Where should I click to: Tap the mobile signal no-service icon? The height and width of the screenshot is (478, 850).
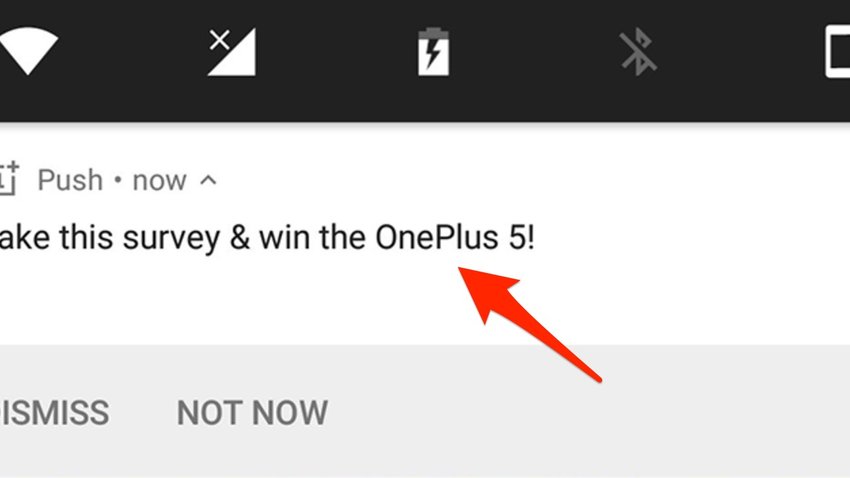click(232, 53)
